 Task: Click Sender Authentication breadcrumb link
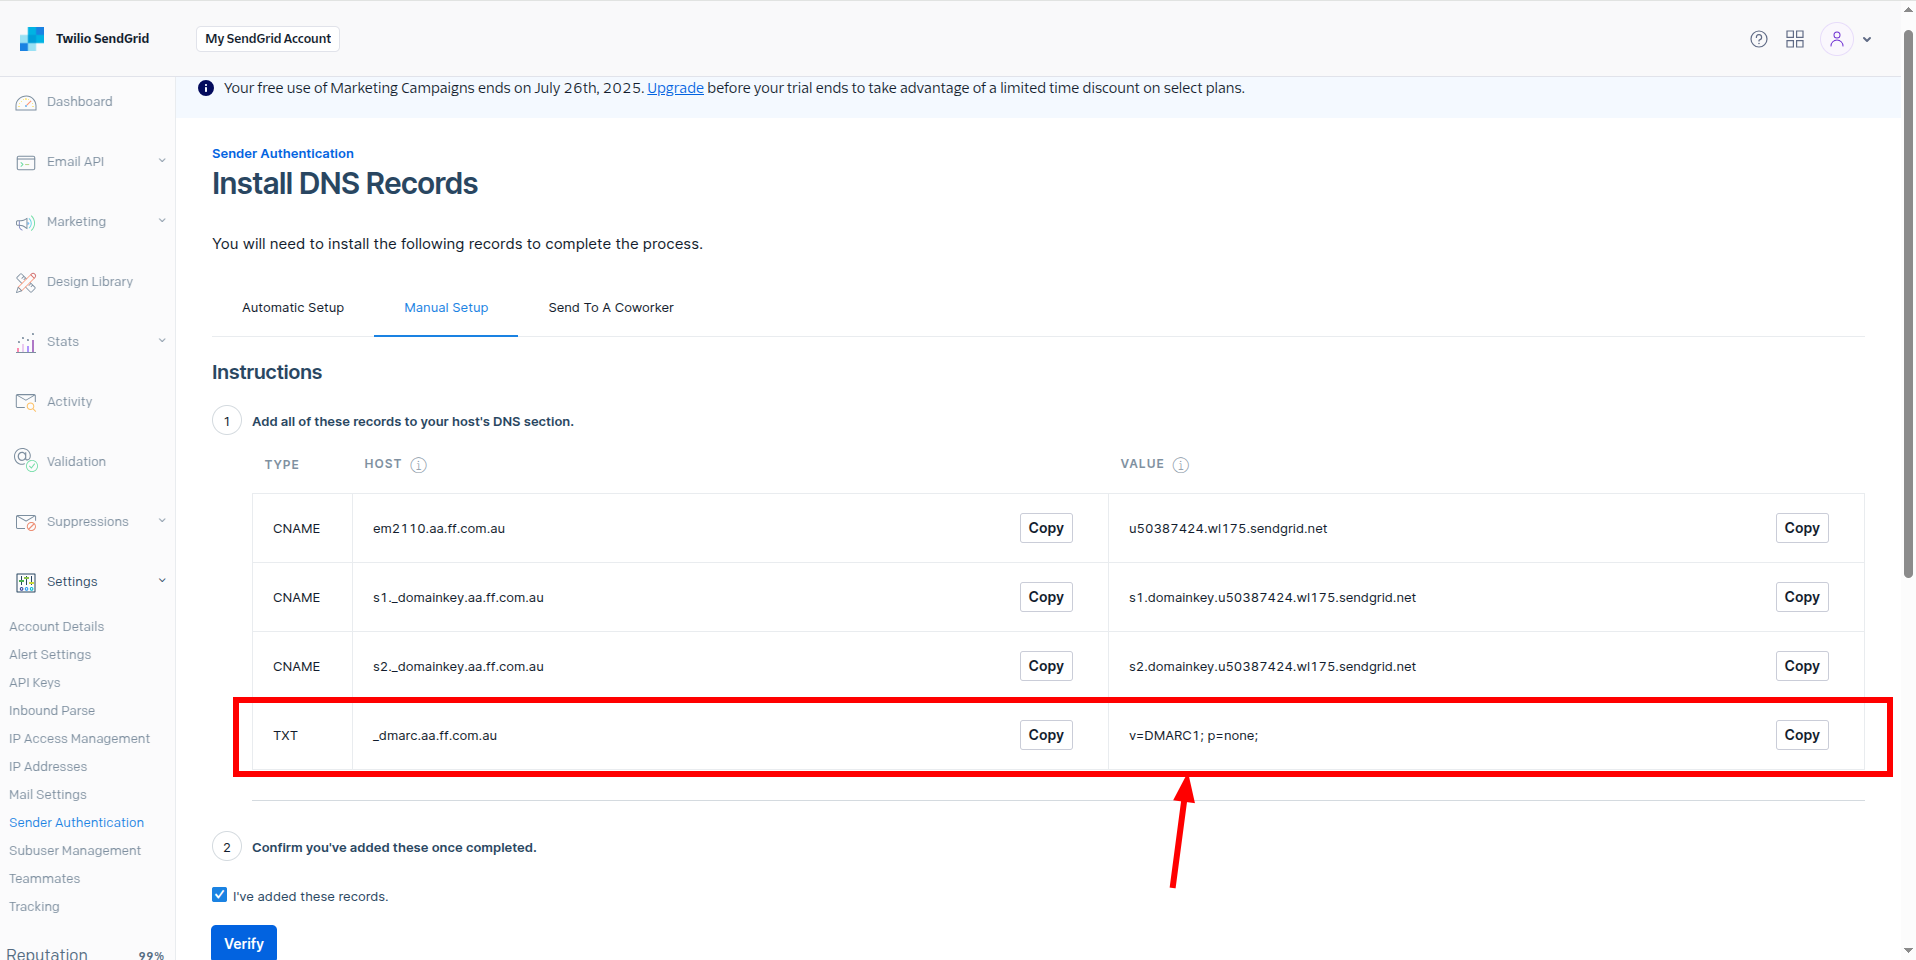(x=283, y=154)
